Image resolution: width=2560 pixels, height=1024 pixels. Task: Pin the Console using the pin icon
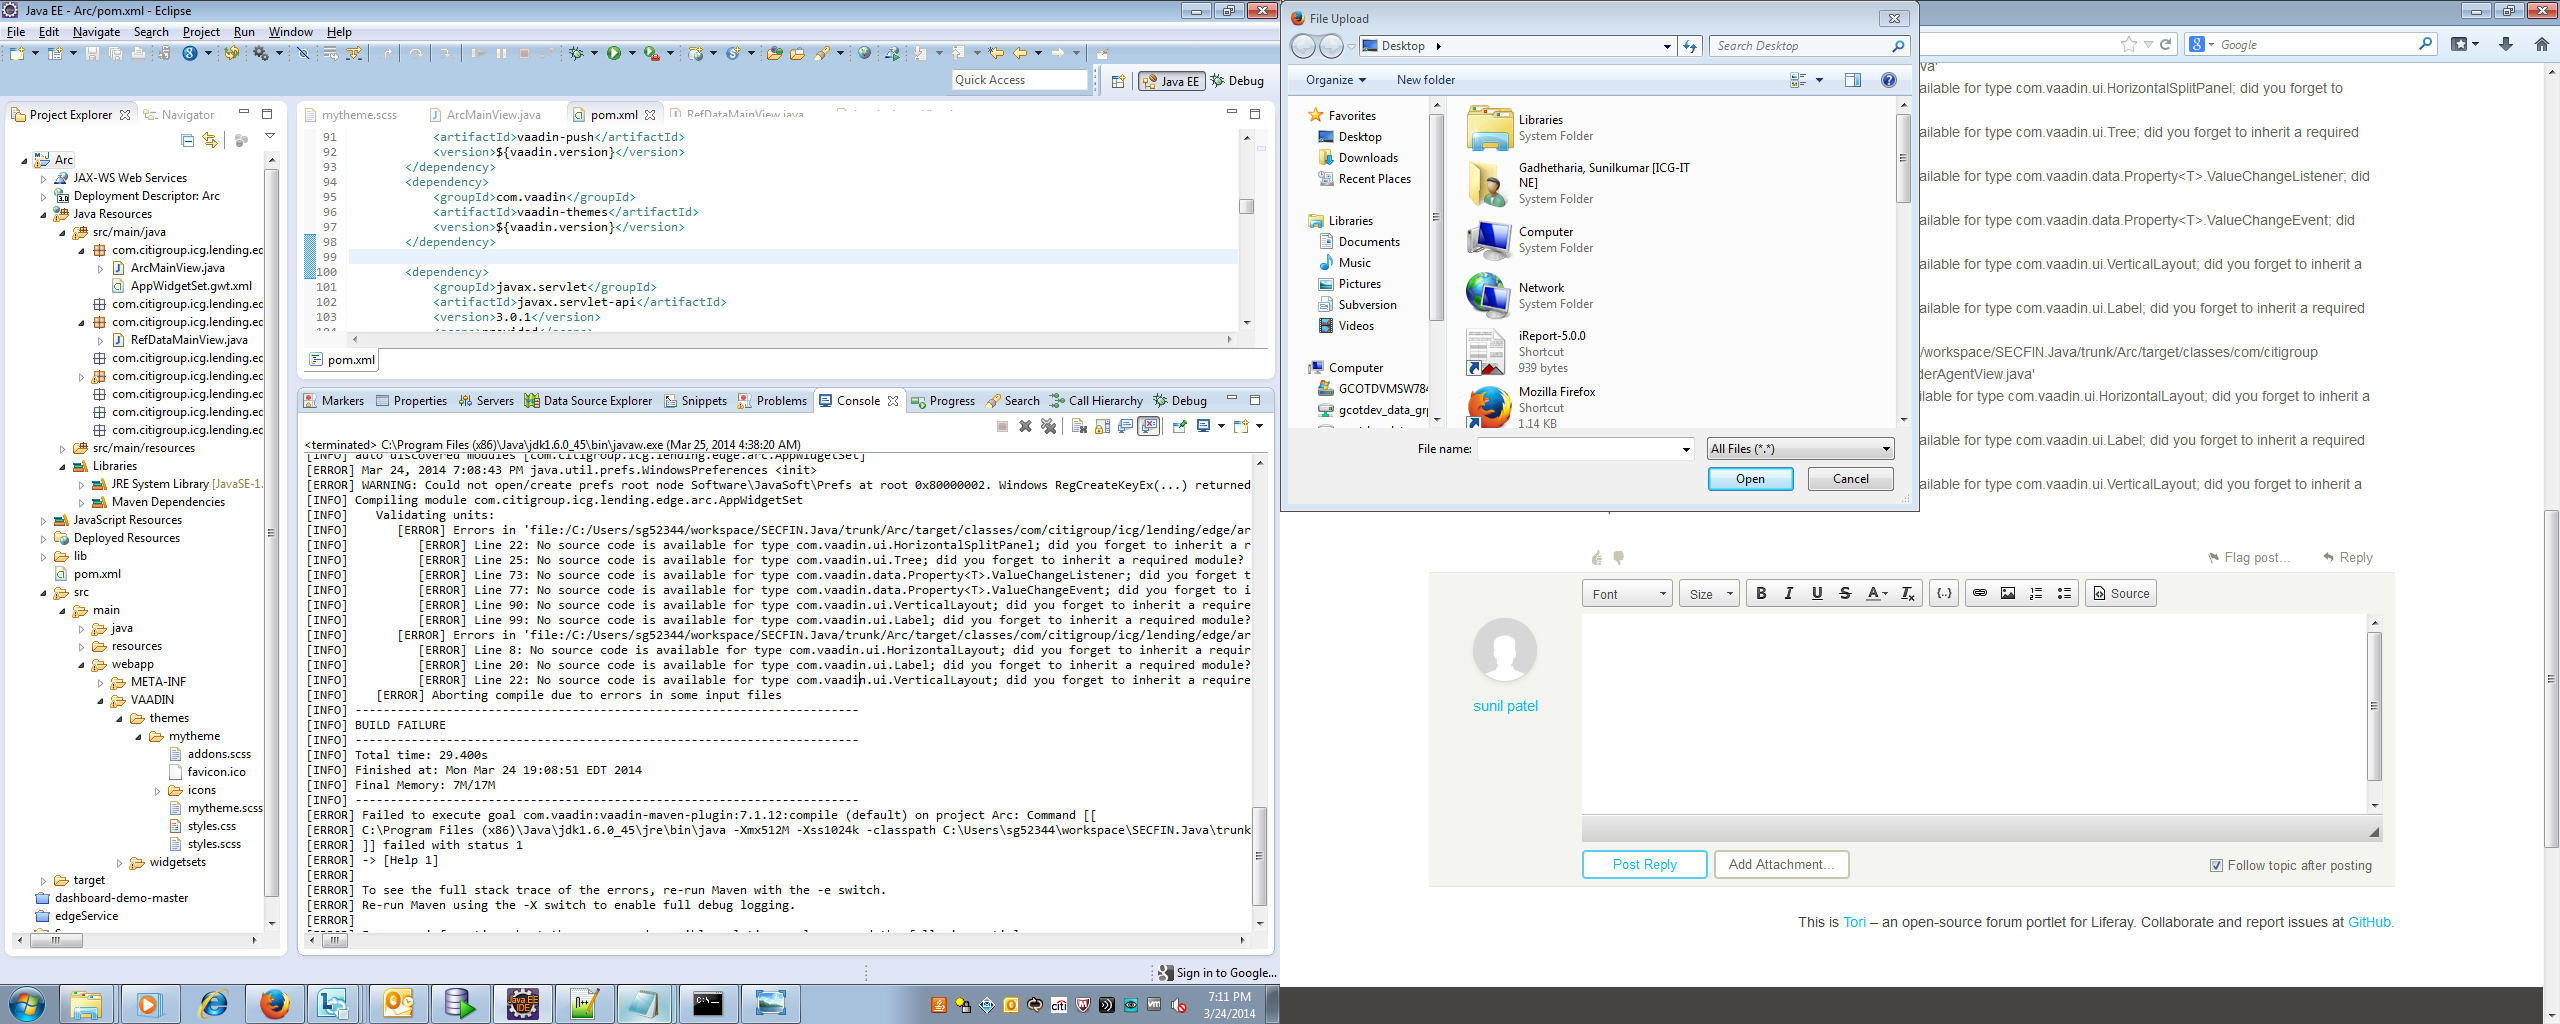tap(1180, 426)
